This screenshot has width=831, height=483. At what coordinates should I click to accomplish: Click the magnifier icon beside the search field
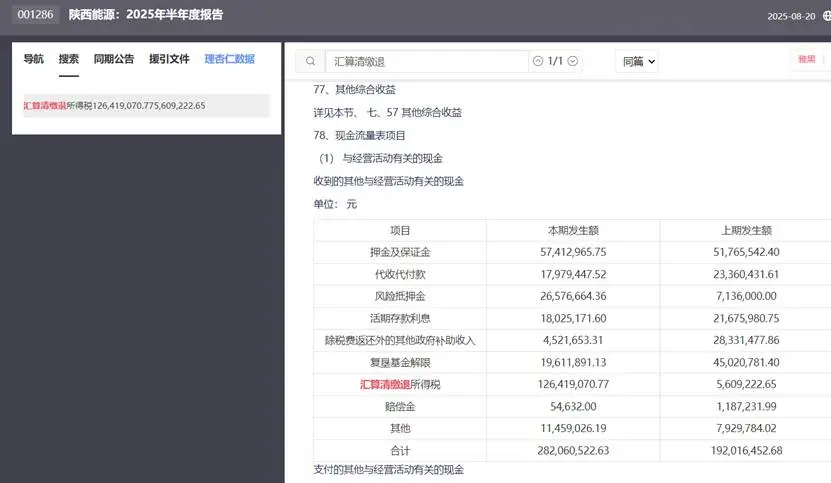tap(311, 62)
